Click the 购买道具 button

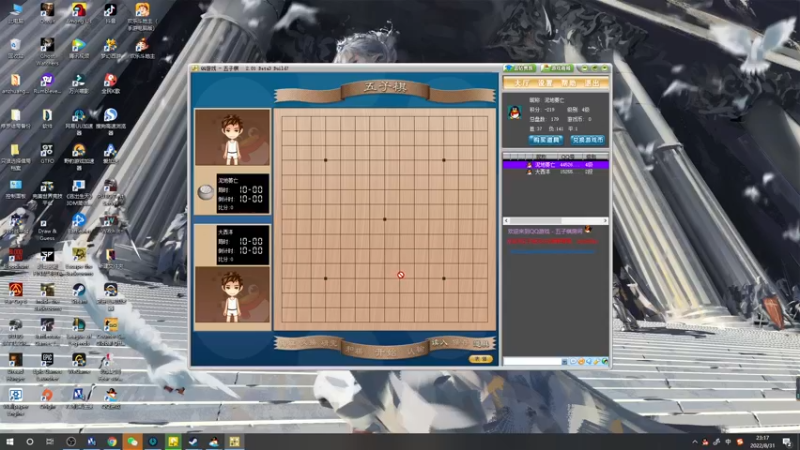pyautogui.click(x=545, y=140)
